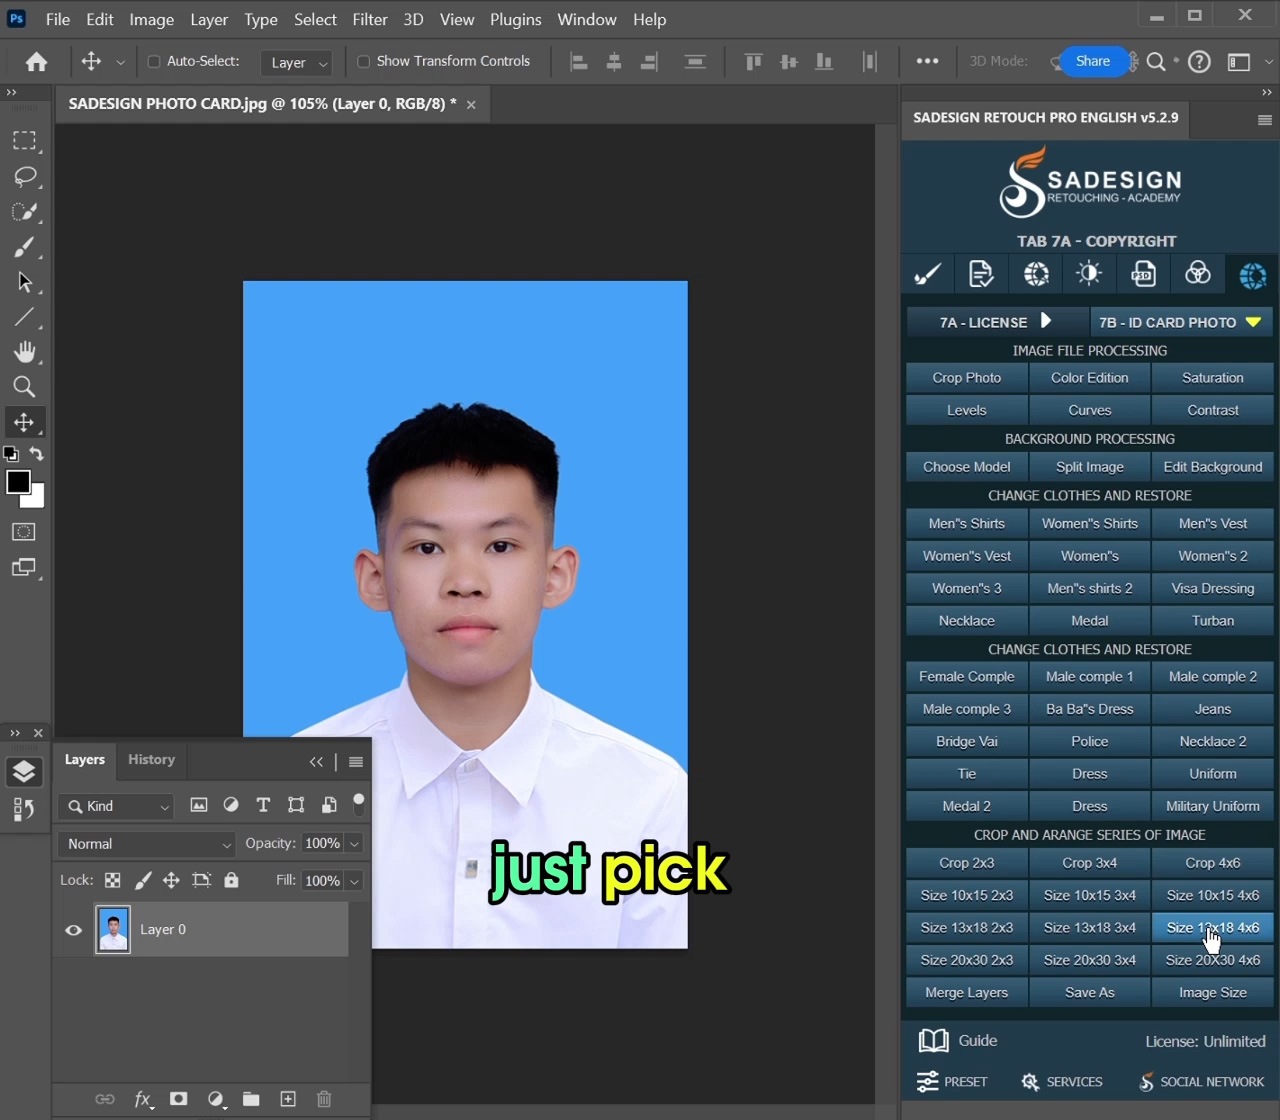The image size is (1280, 1120).
Task: Click the delete layer trash icon
Action: [324, 1099]
